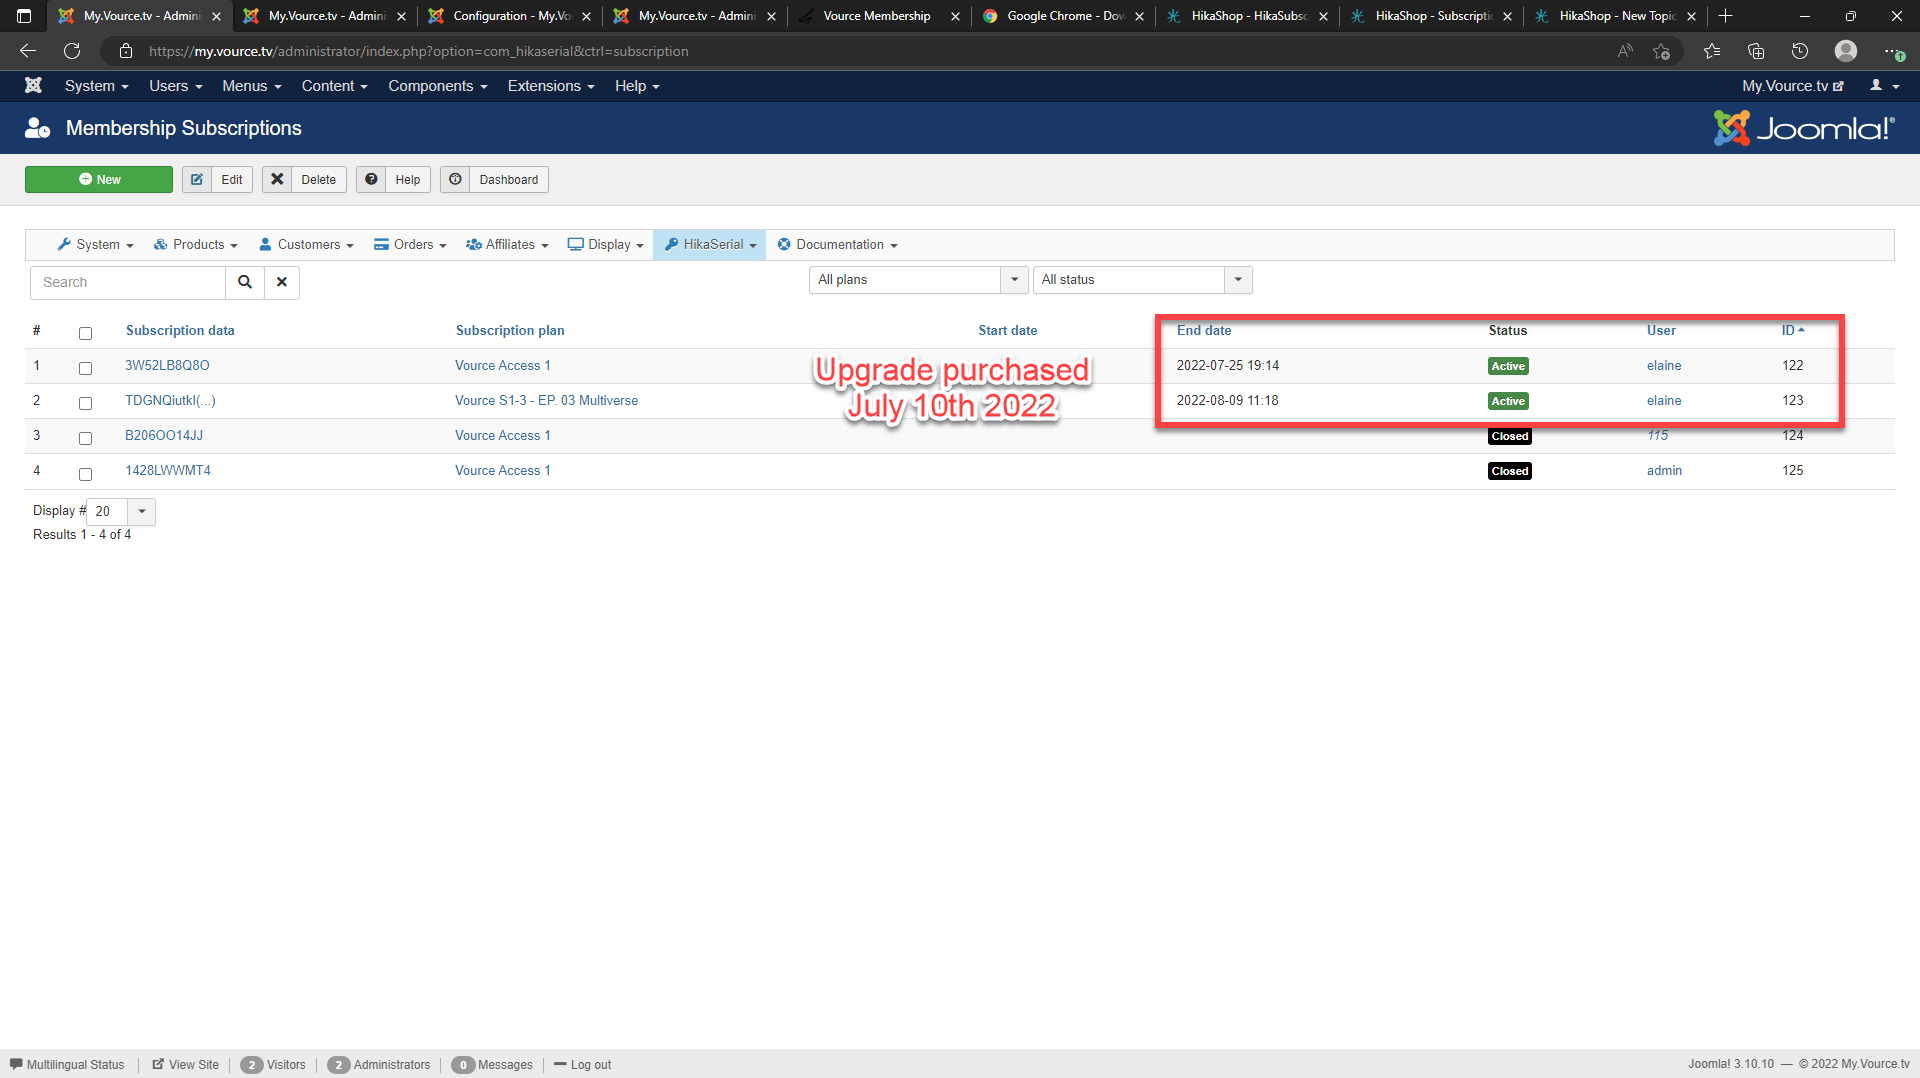The width and height of the screenshot is (1920, 1078).
Task: Click the Joomla! logo on the right
Action: 1803,128
